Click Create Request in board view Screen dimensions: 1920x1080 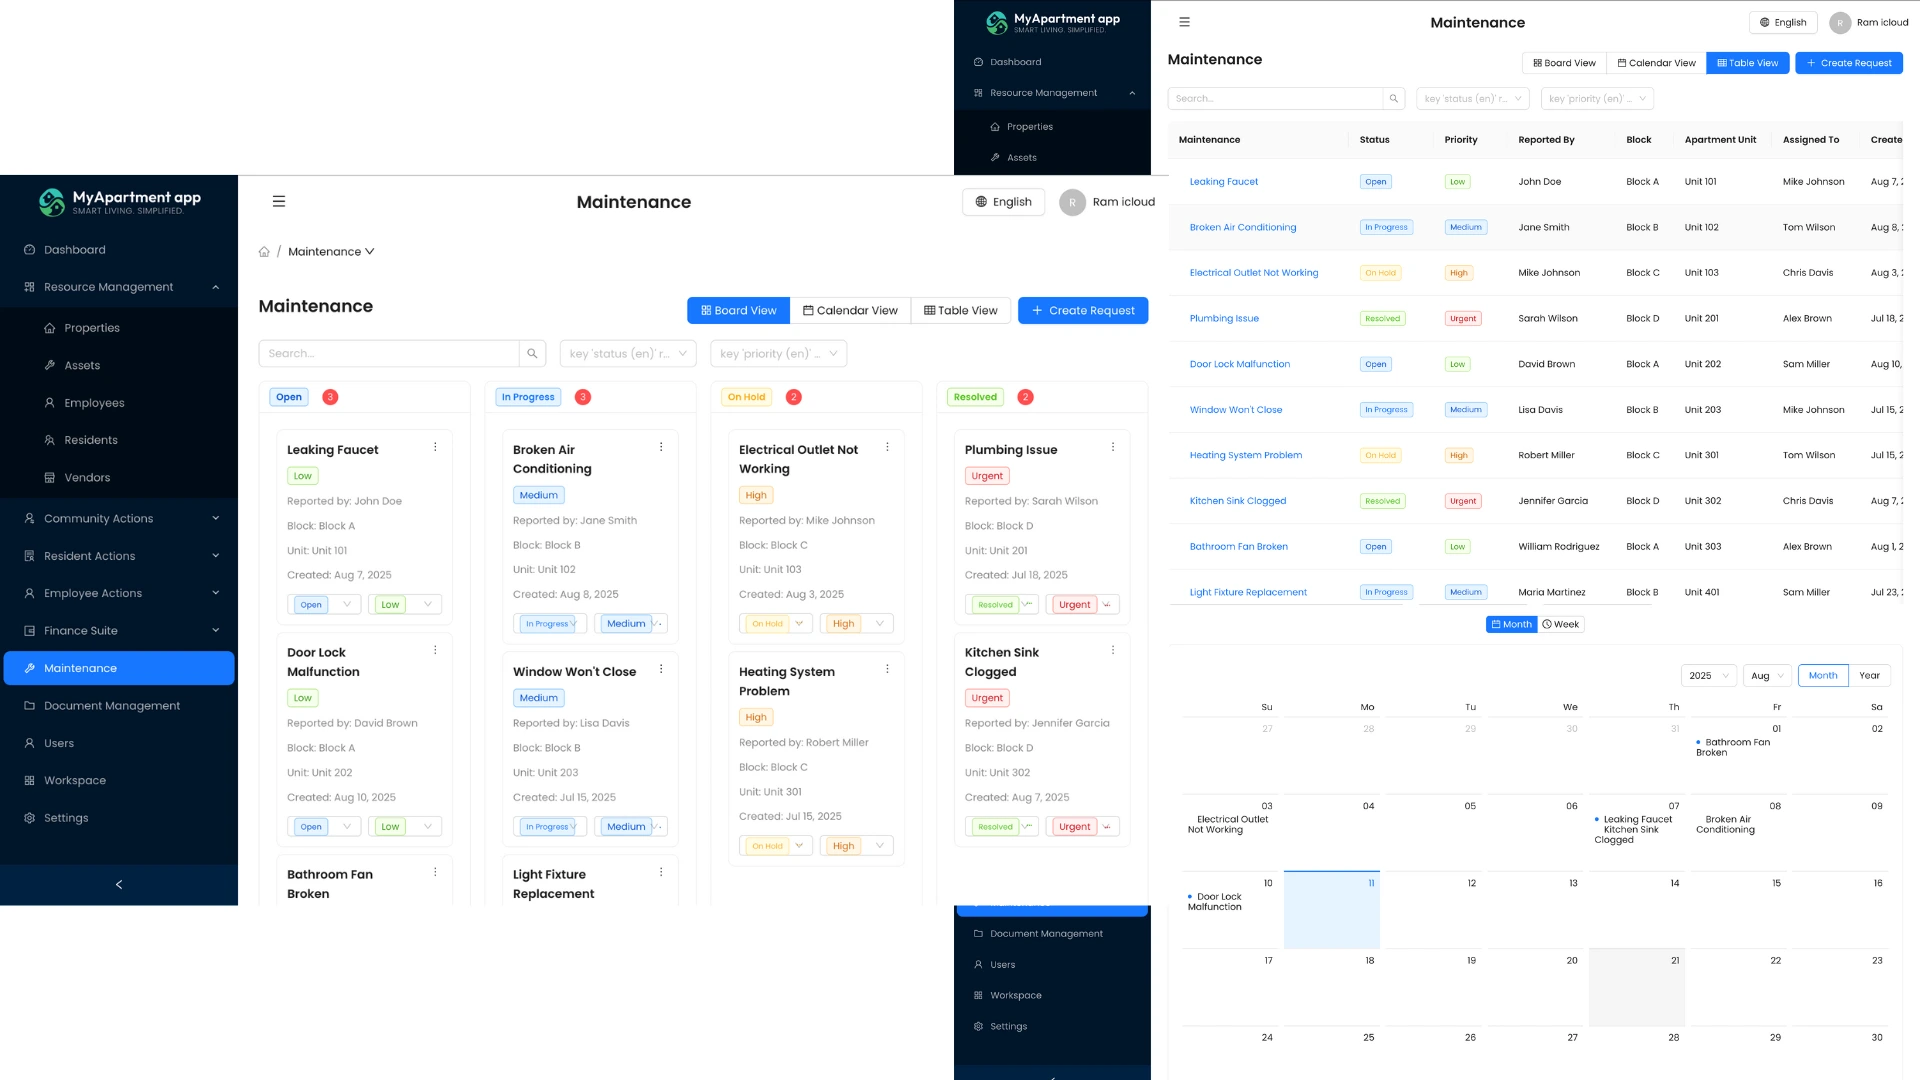pos(1083,311)
